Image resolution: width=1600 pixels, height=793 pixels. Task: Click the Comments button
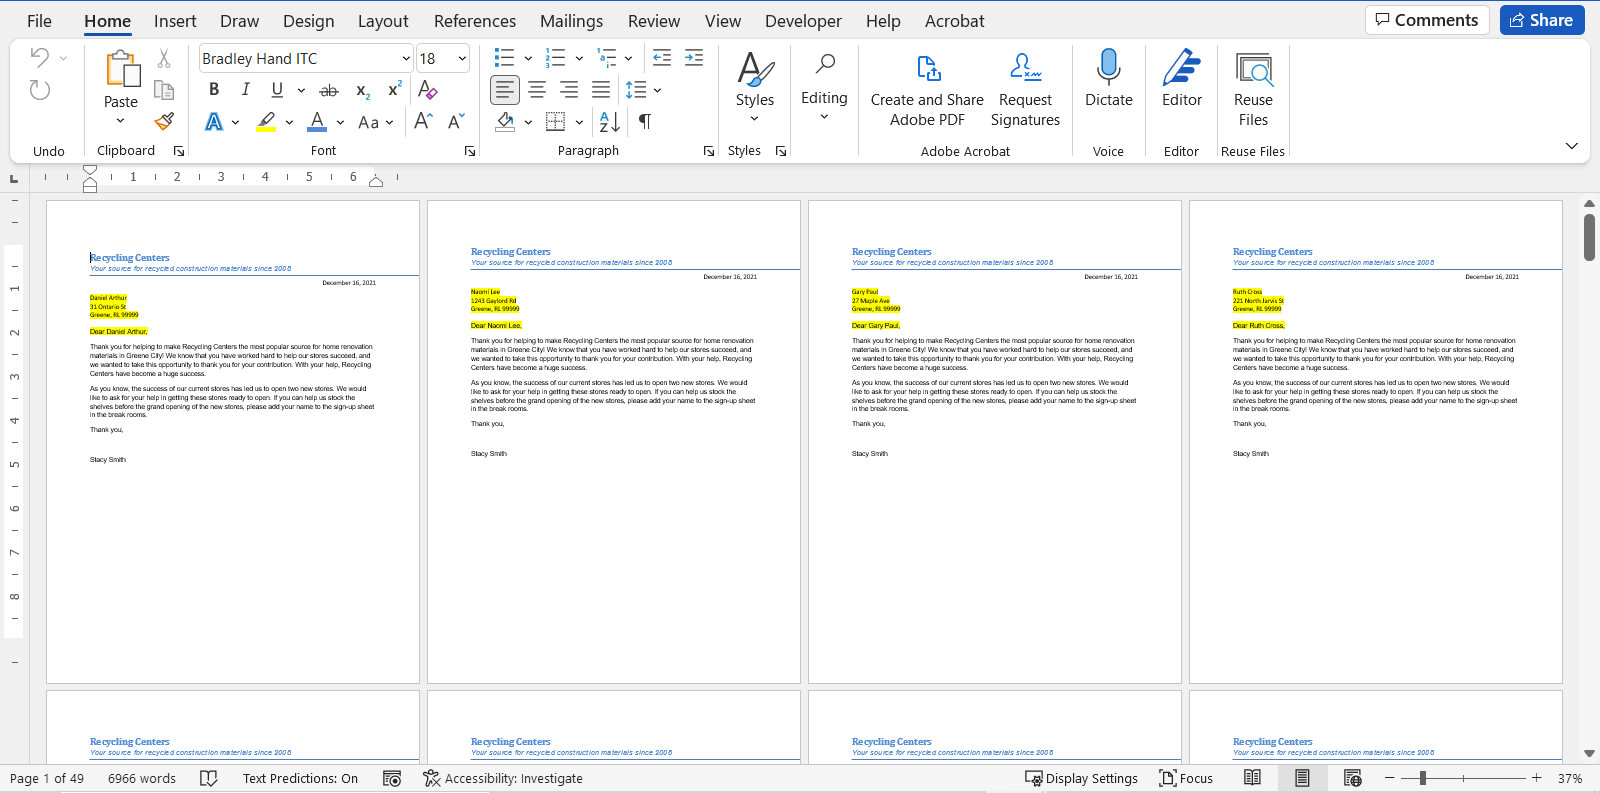click(1427, 20)
